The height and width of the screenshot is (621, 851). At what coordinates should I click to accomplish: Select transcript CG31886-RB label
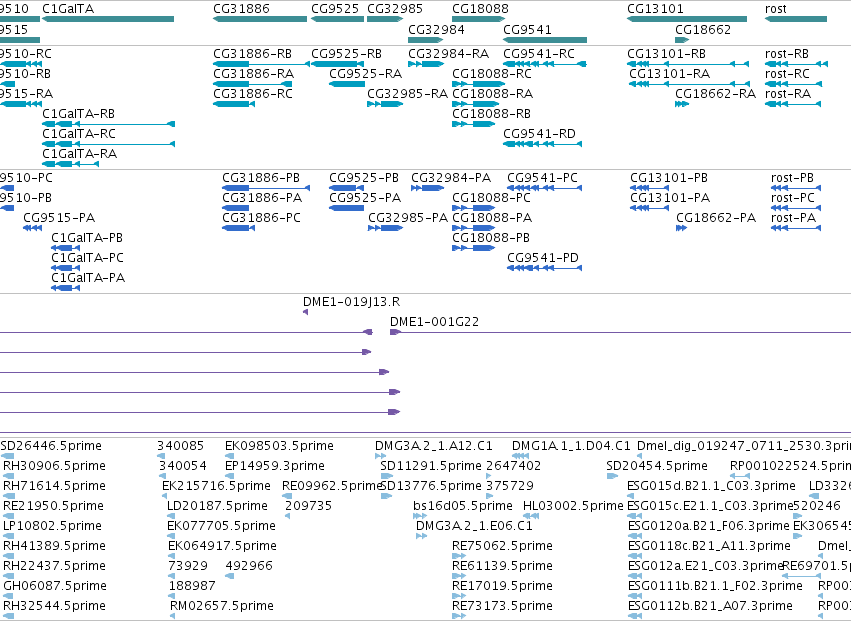pos(252,54)
